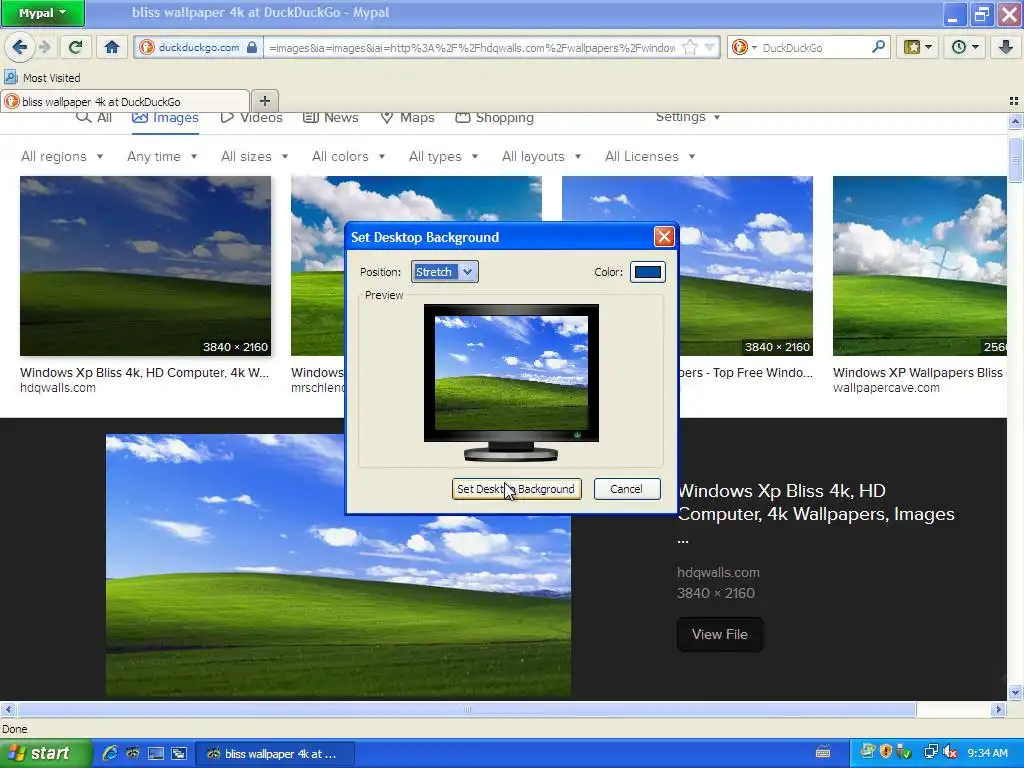The image size is (1024, 768).
Task: Open the wallpapercave.com Bliss thumbnail
Action: (x=920, y=266)
